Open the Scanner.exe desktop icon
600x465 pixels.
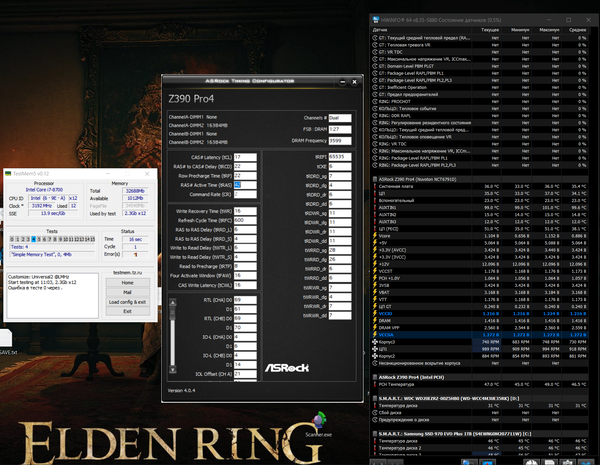point(319,424)
